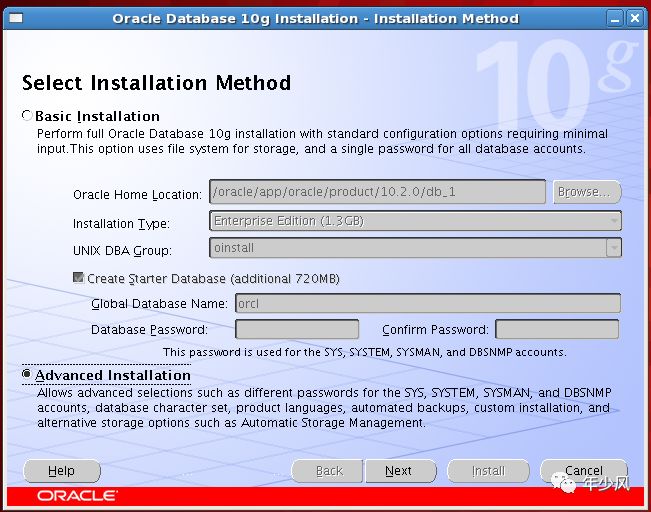Open the Help button
The width and height of the screenshot is (651, 512).
tap(62, 471)
